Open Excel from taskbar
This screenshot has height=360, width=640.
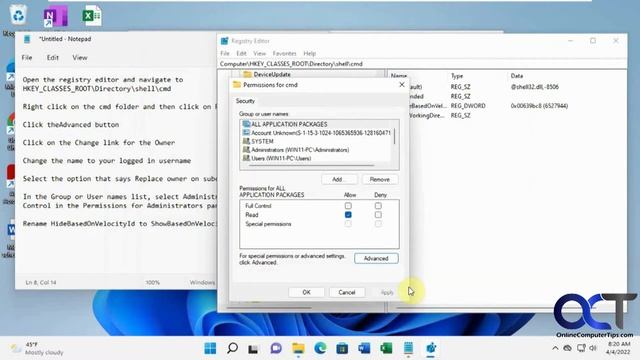coord(386,348)
